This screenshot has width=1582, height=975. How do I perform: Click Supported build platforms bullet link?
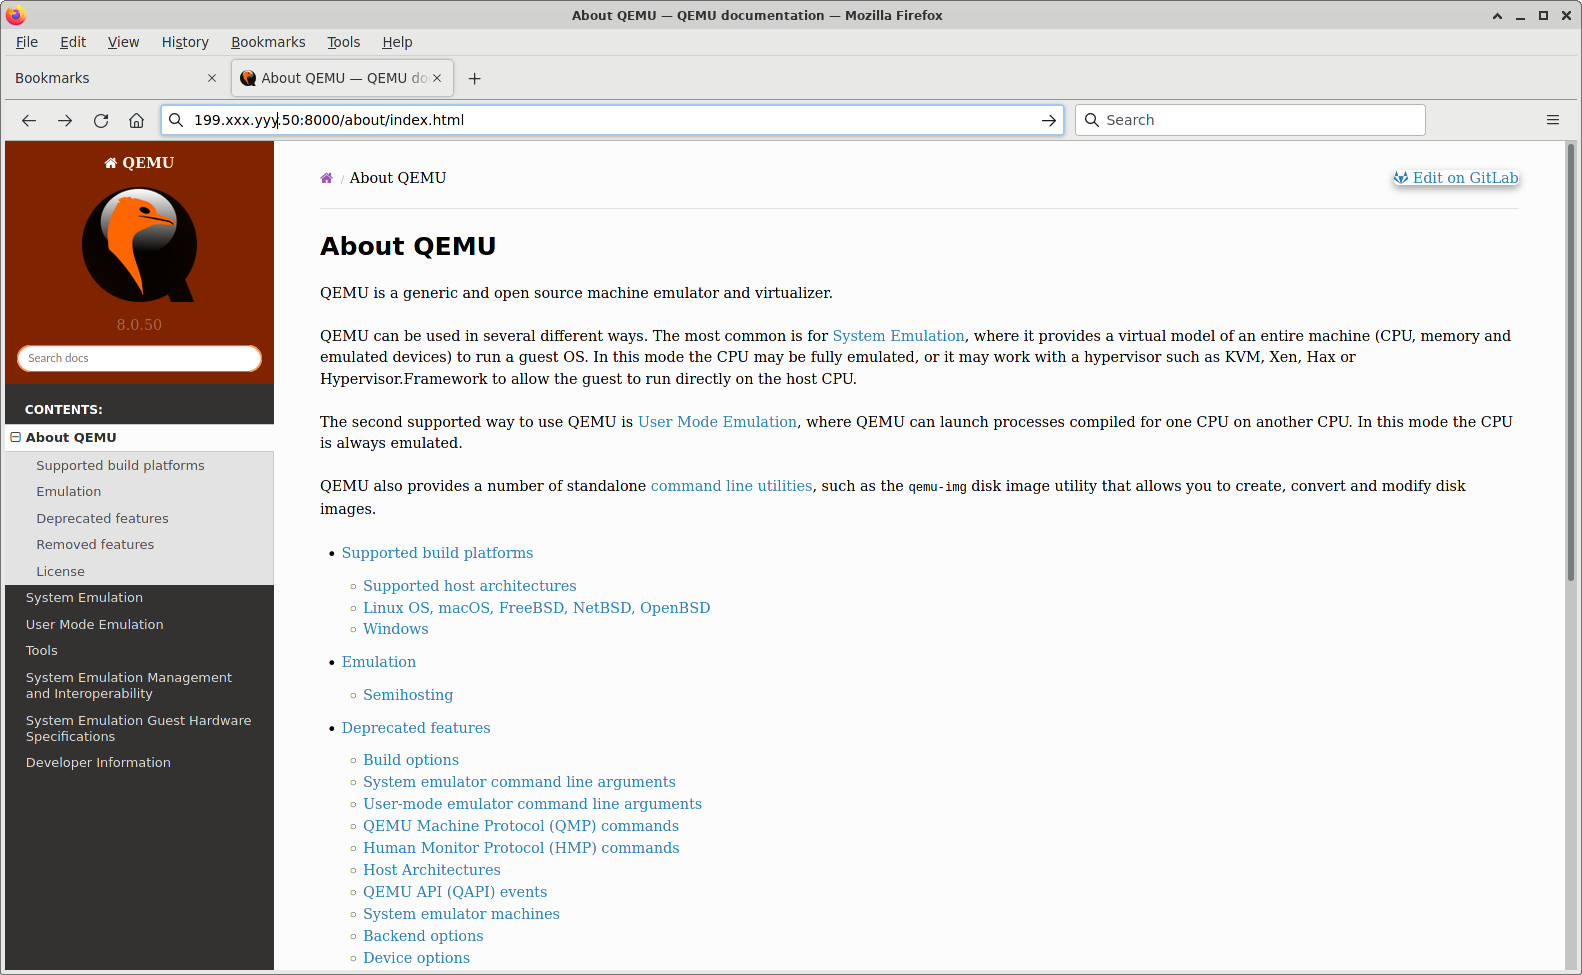[x=437, y=553]
